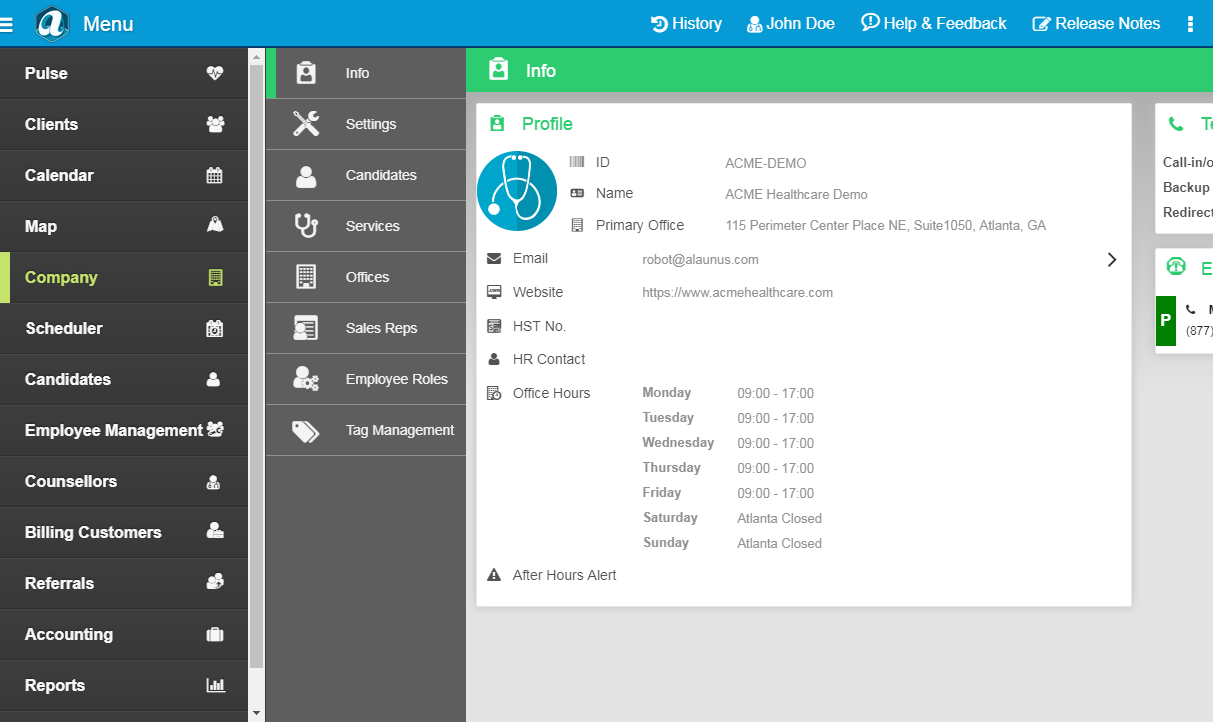Click the HST No. label

pyautogui.click(x=540, y=326)
